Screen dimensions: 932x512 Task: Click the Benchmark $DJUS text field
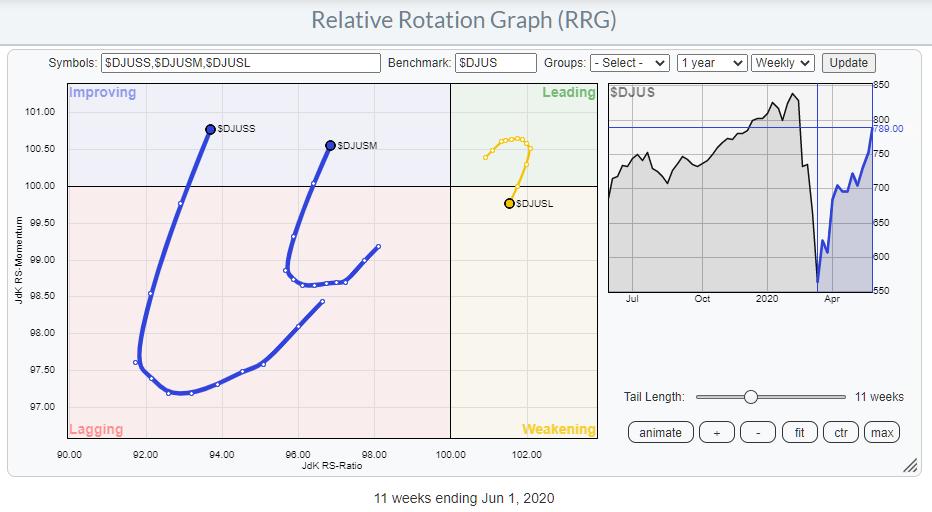click(495, 63)
